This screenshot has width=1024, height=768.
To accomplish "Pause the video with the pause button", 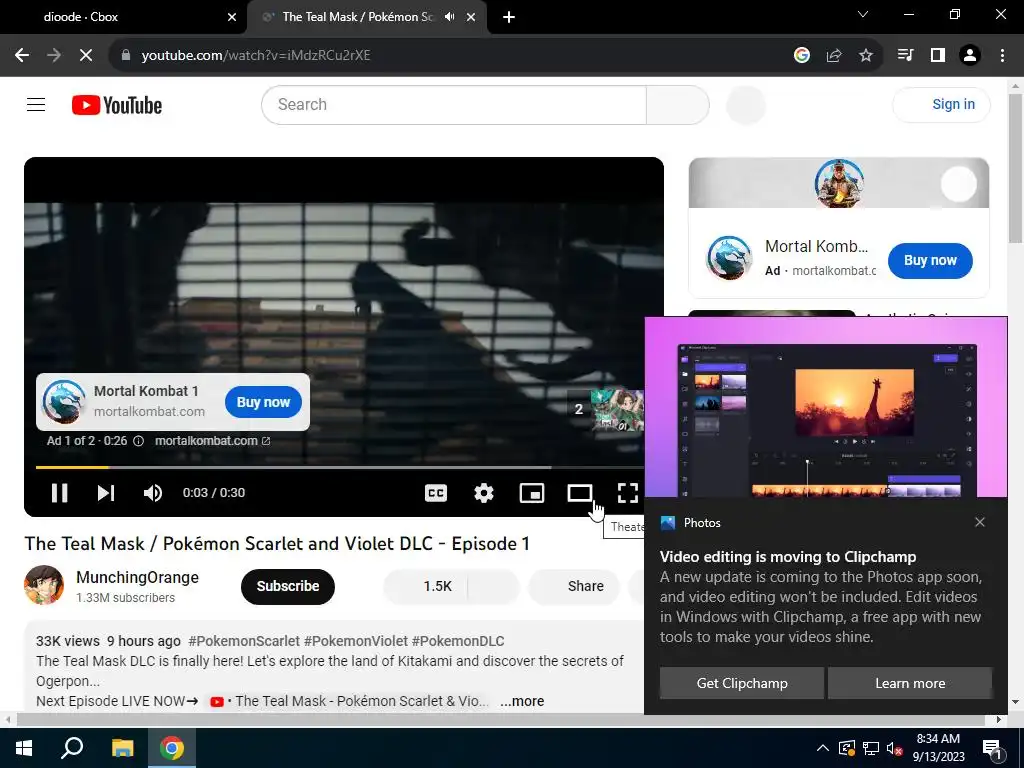I will pyautogui.click(x=59, y=493).
